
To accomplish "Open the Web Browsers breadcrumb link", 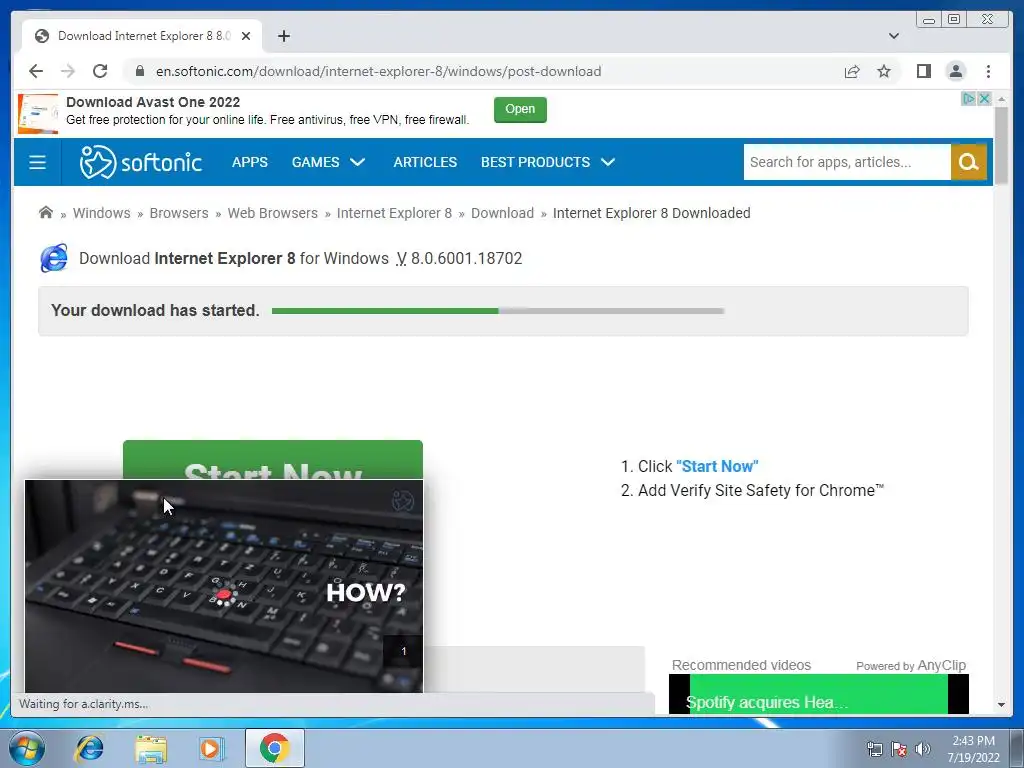I will (x=272, y=213).
